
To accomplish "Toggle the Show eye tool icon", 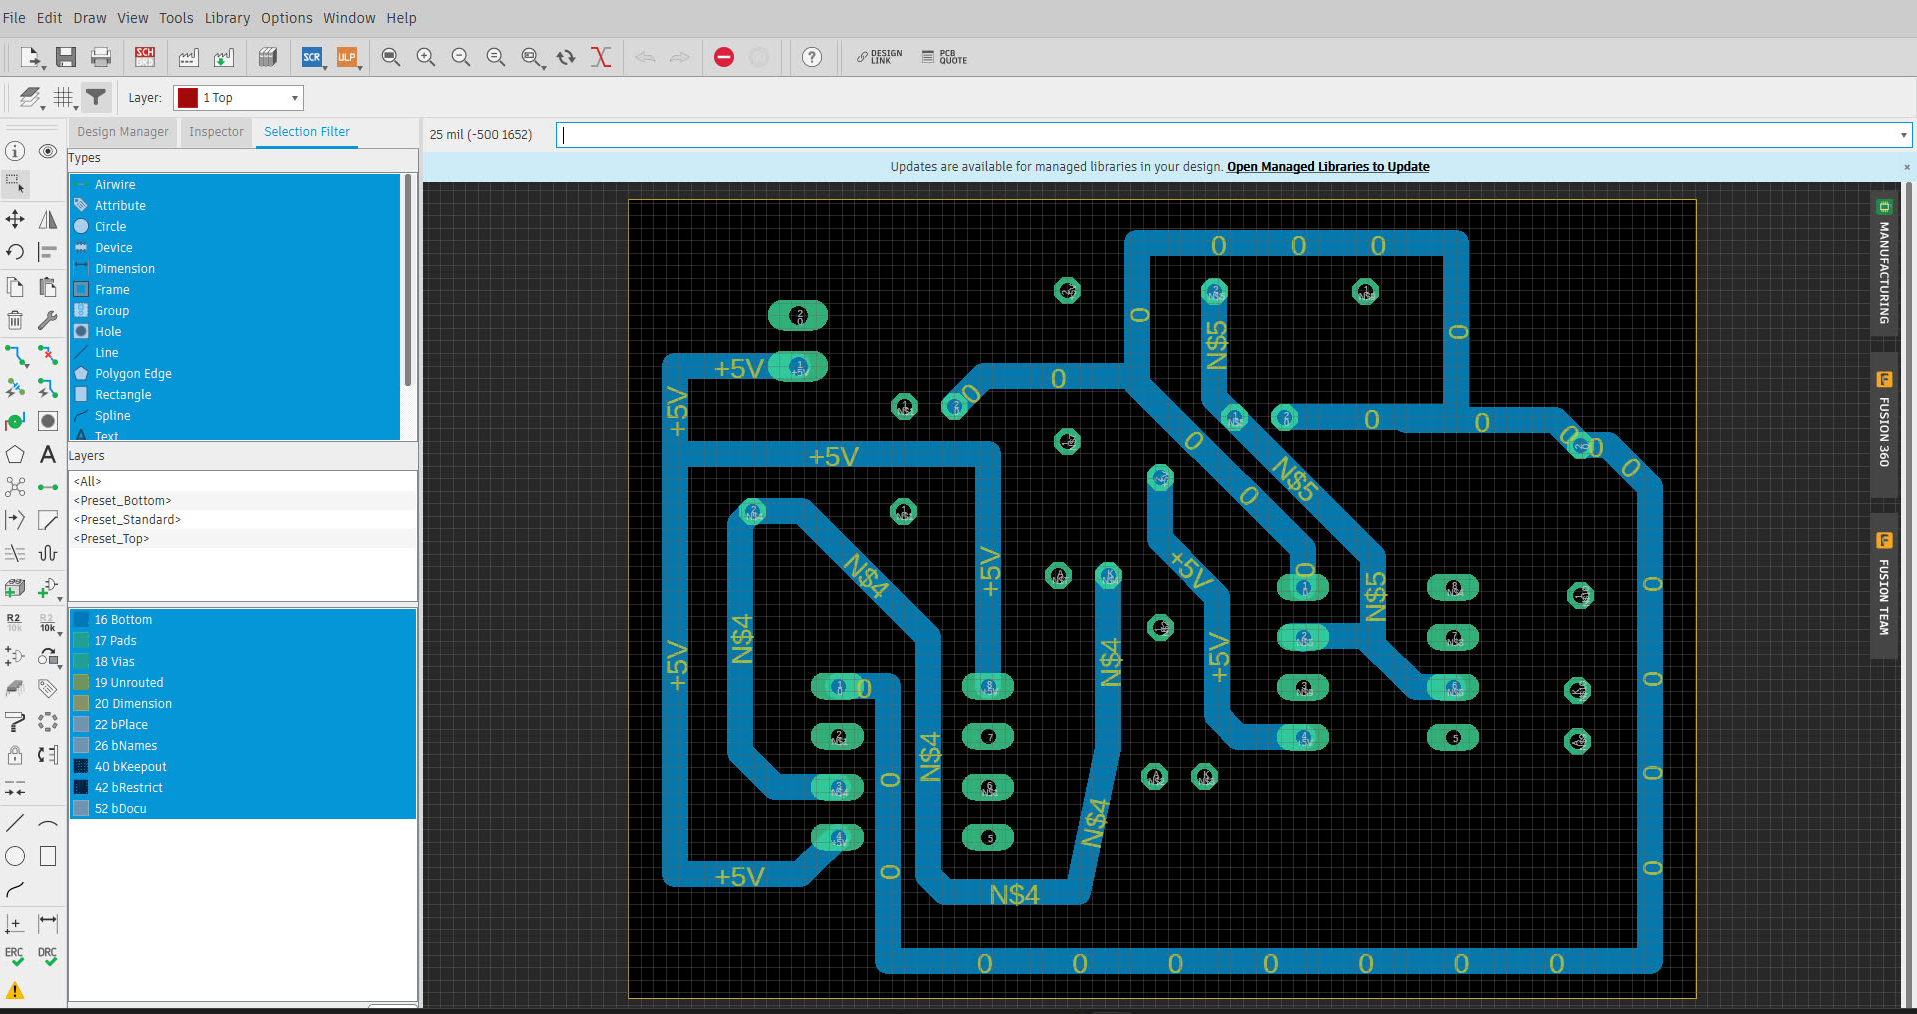I will (48, 151).
